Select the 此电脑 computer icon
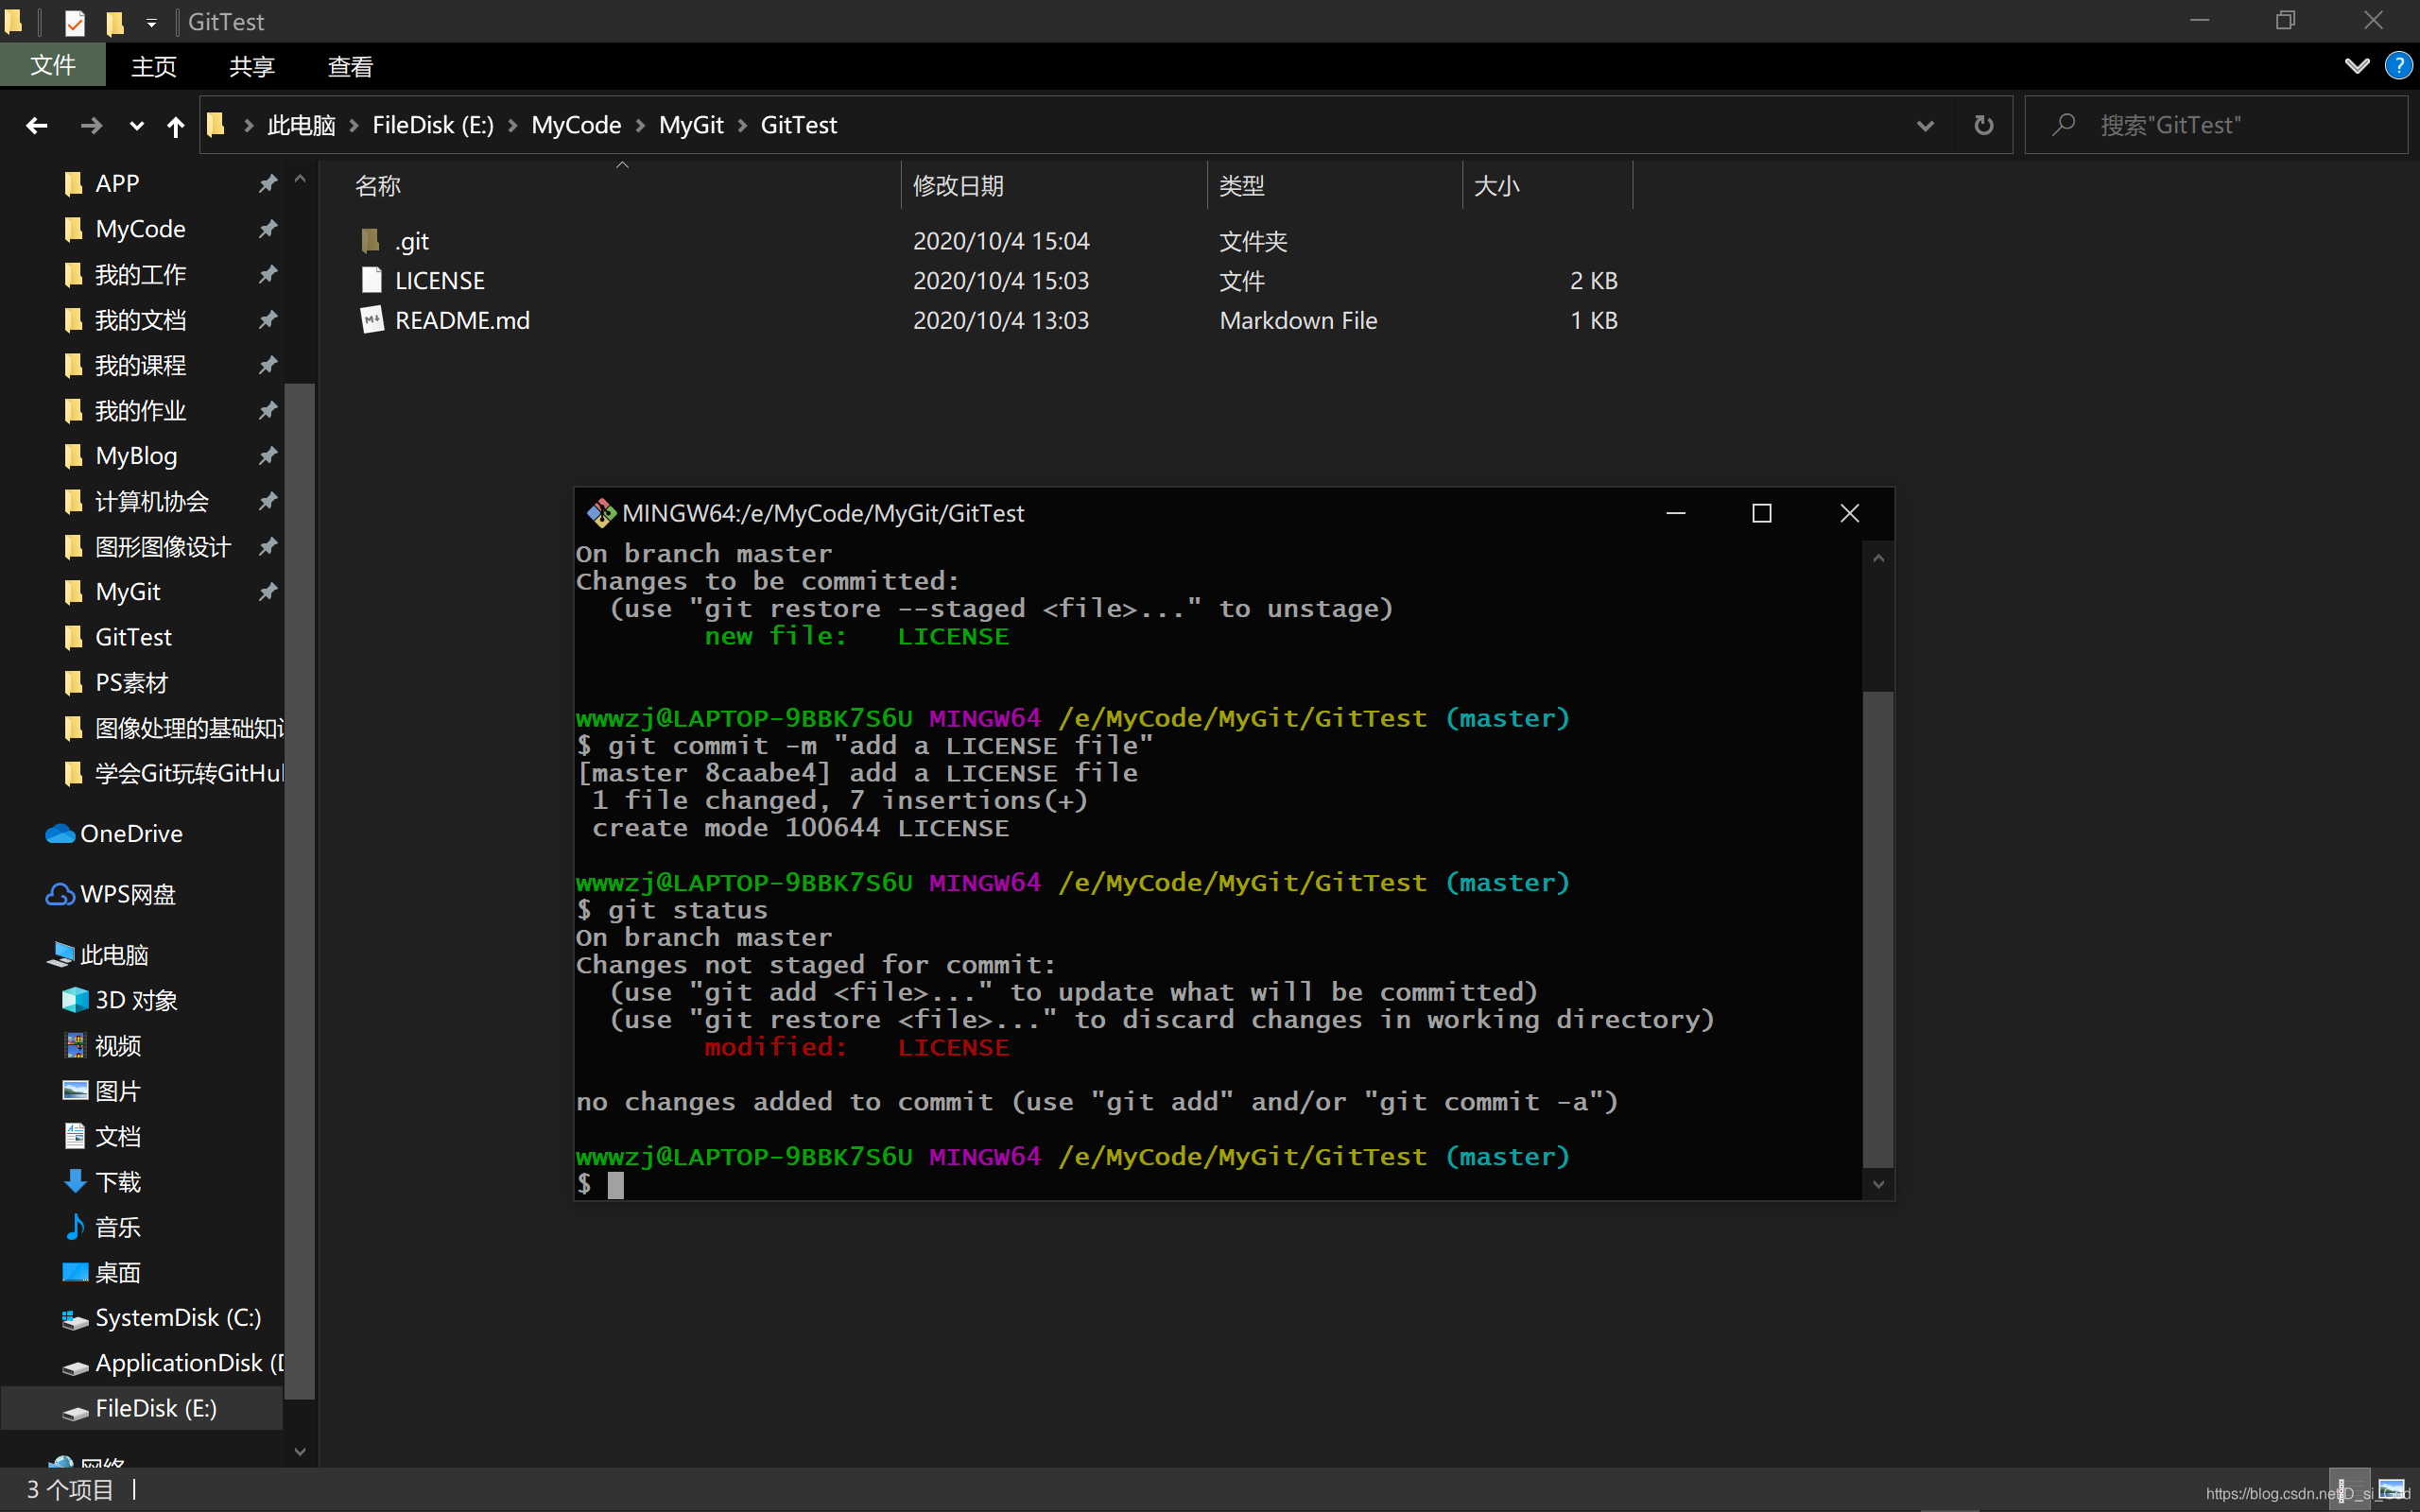This screenshot has height=1512, width=2420. (x=61, y=955)
